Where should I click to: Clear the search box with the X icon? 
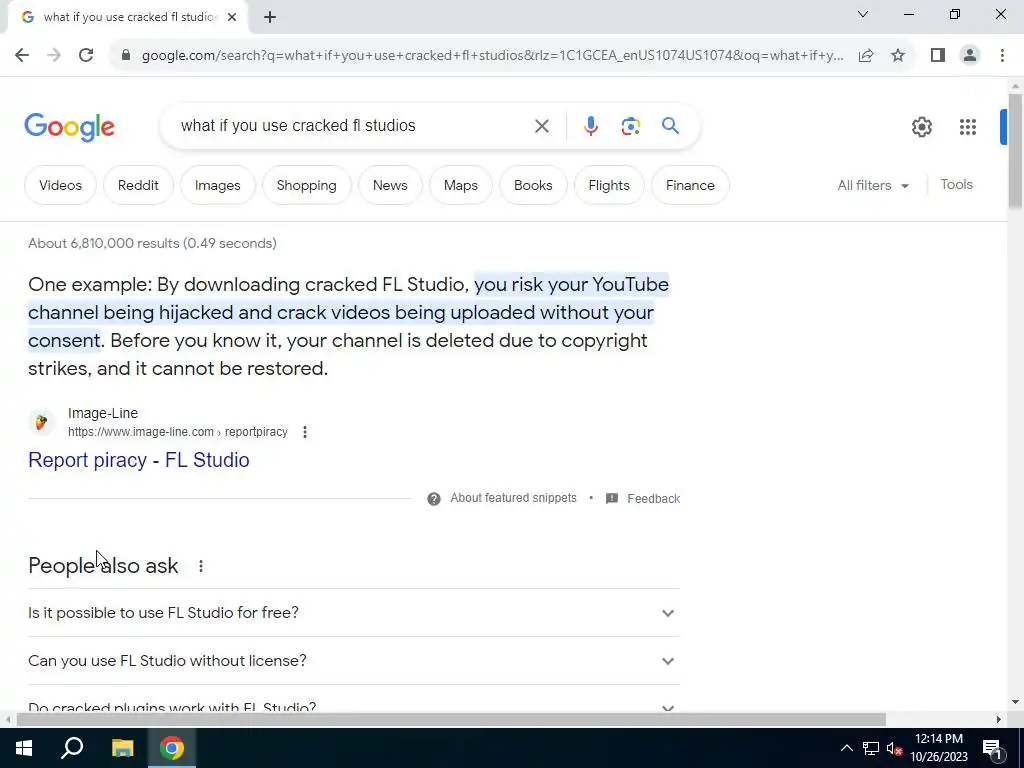tap(541, 126)
